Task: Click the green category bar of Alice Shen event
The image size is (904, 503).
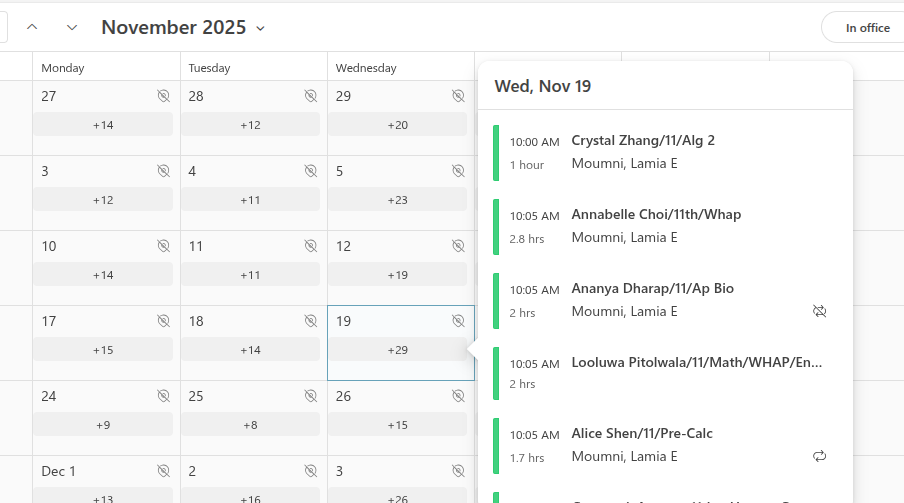Action: pyautogui.click(x=496, y=446)
